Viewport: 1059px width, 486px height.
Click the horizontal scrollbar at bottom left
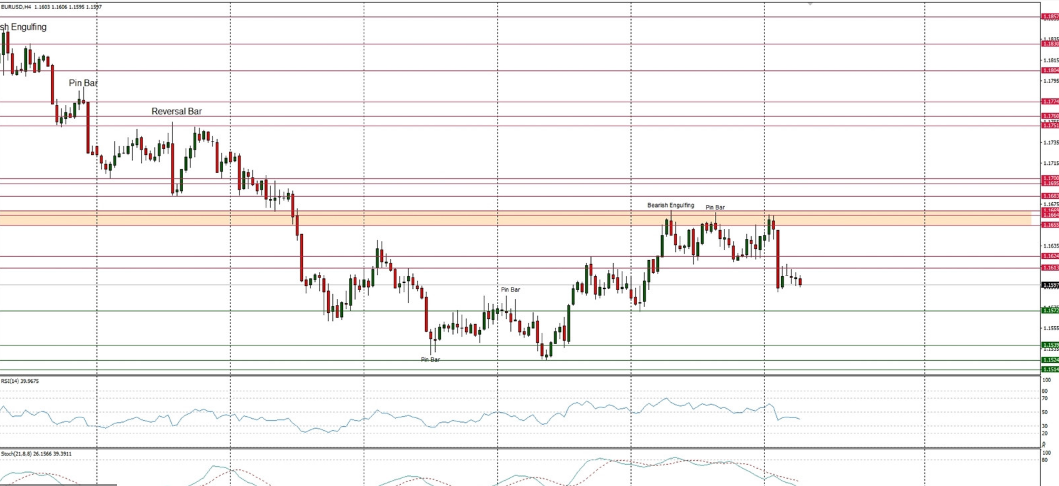58,484
